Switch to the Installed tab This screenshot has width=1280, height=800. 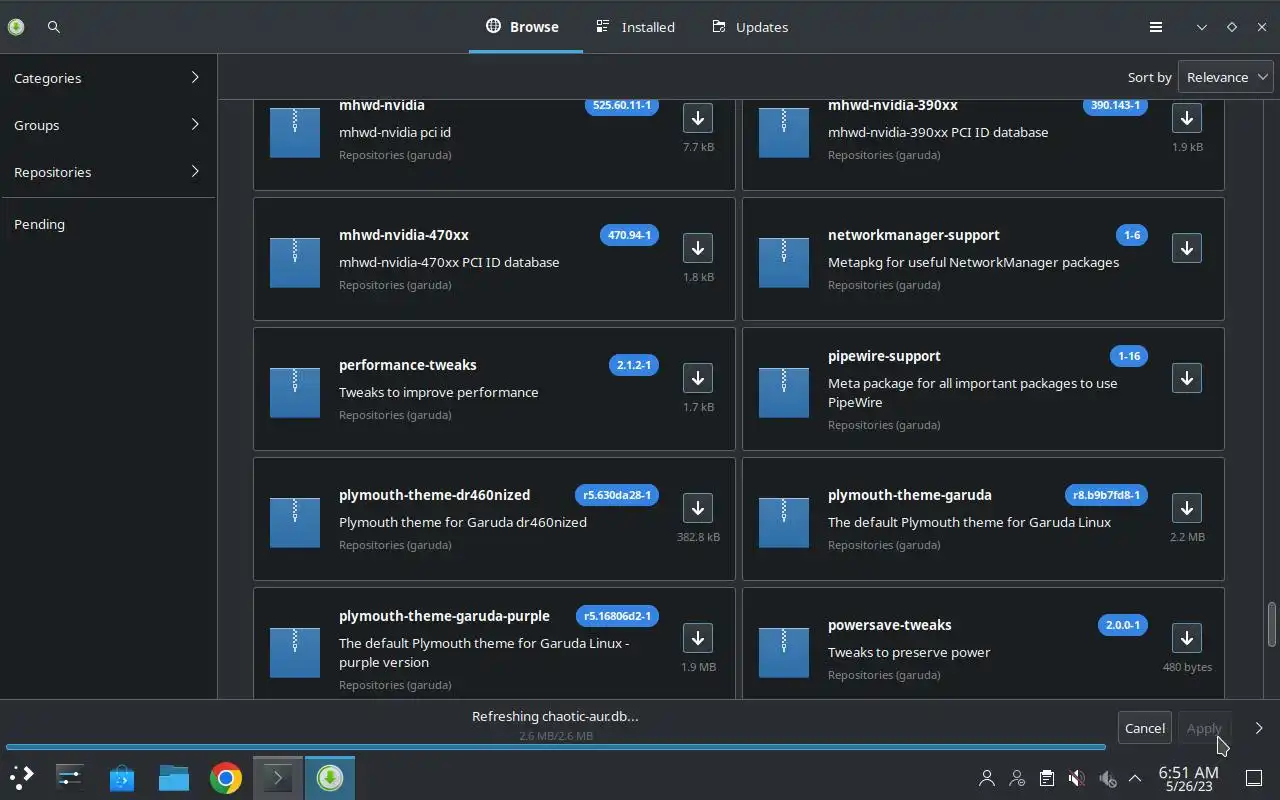pos(636,27)
